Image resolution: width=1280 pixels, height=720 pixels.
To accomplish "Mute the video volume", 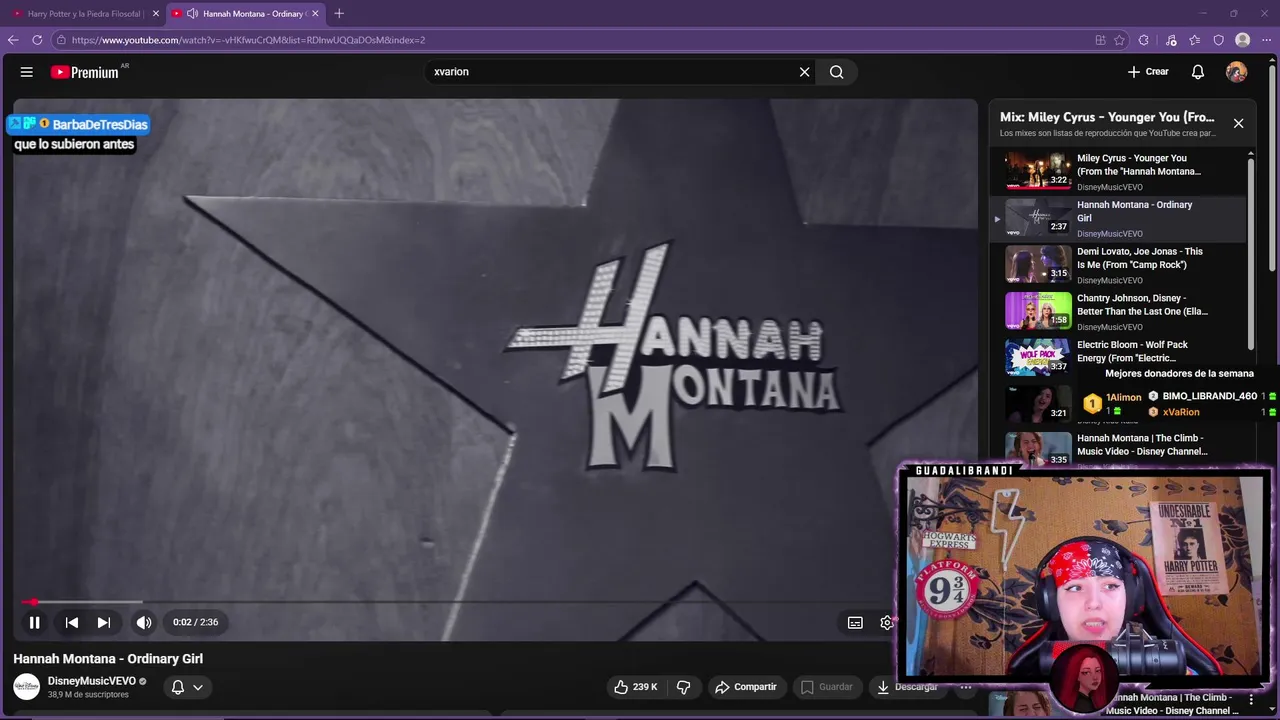I will (x=144, y=622).
